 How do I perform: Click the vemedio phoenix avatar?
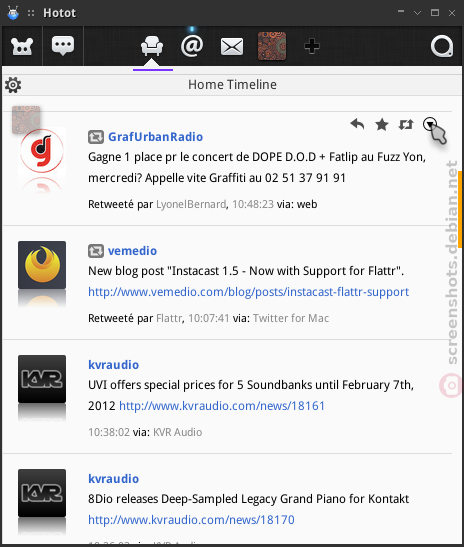pos(42,265)
